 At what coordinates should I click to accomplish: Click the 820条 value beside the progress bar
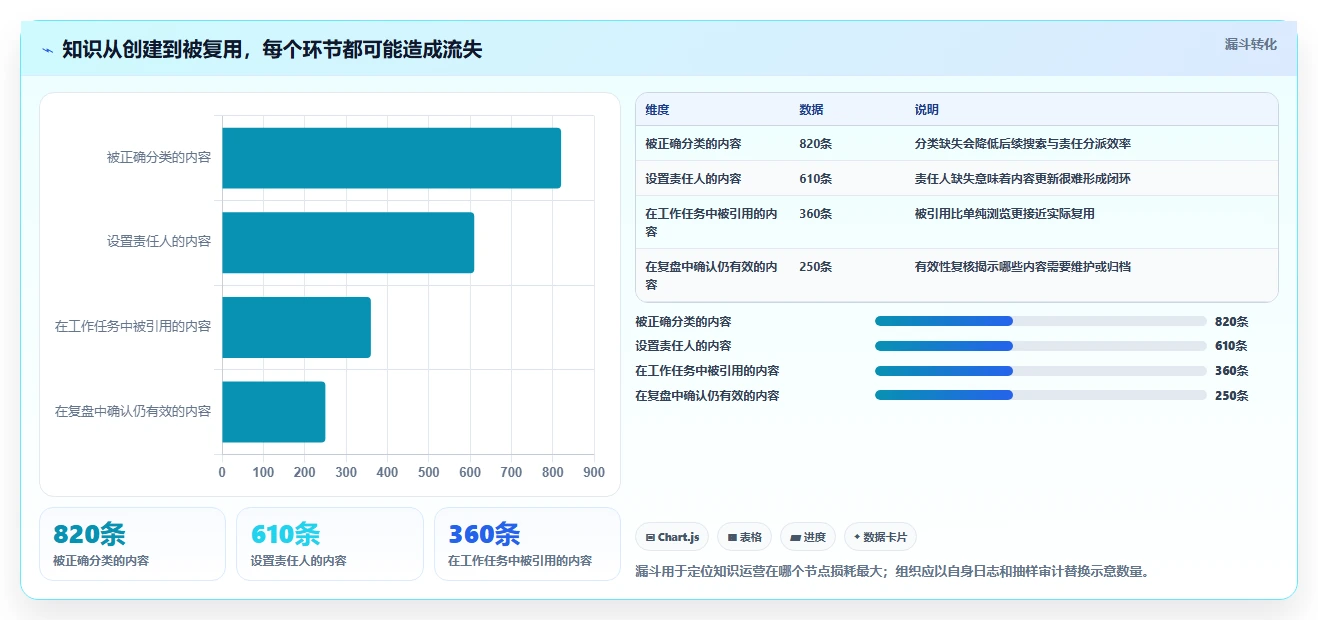click(1231, 322)
